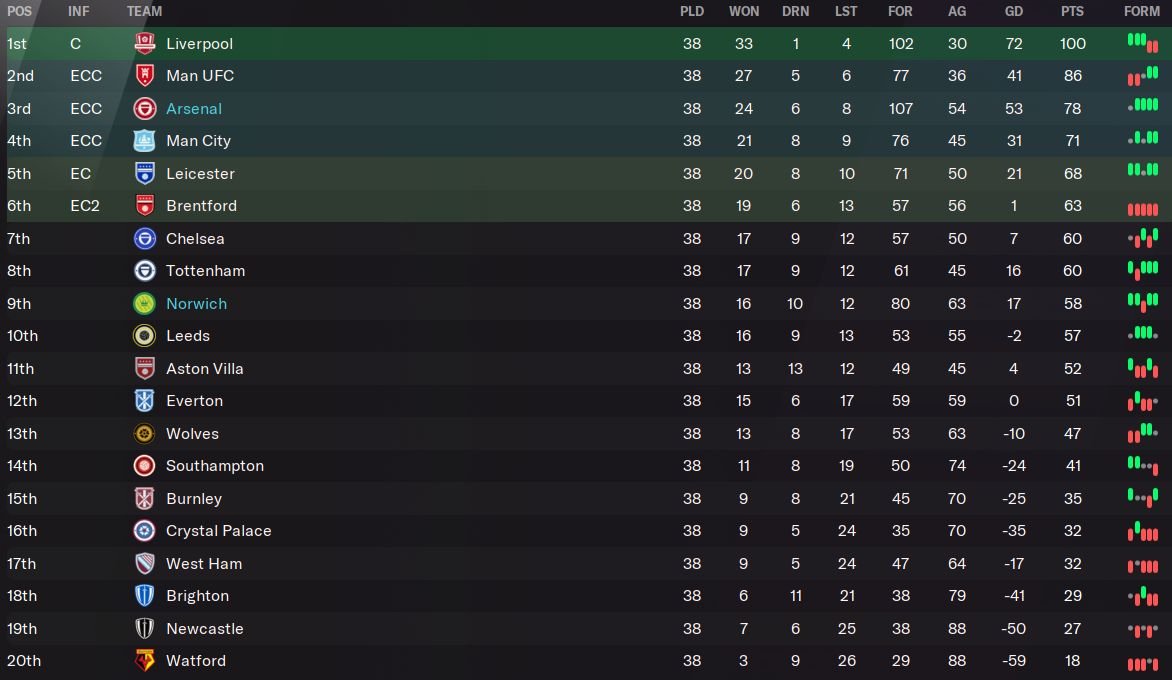
Task: Select the Newcastle striped shield badge
Action: click(x=144, y=628)
